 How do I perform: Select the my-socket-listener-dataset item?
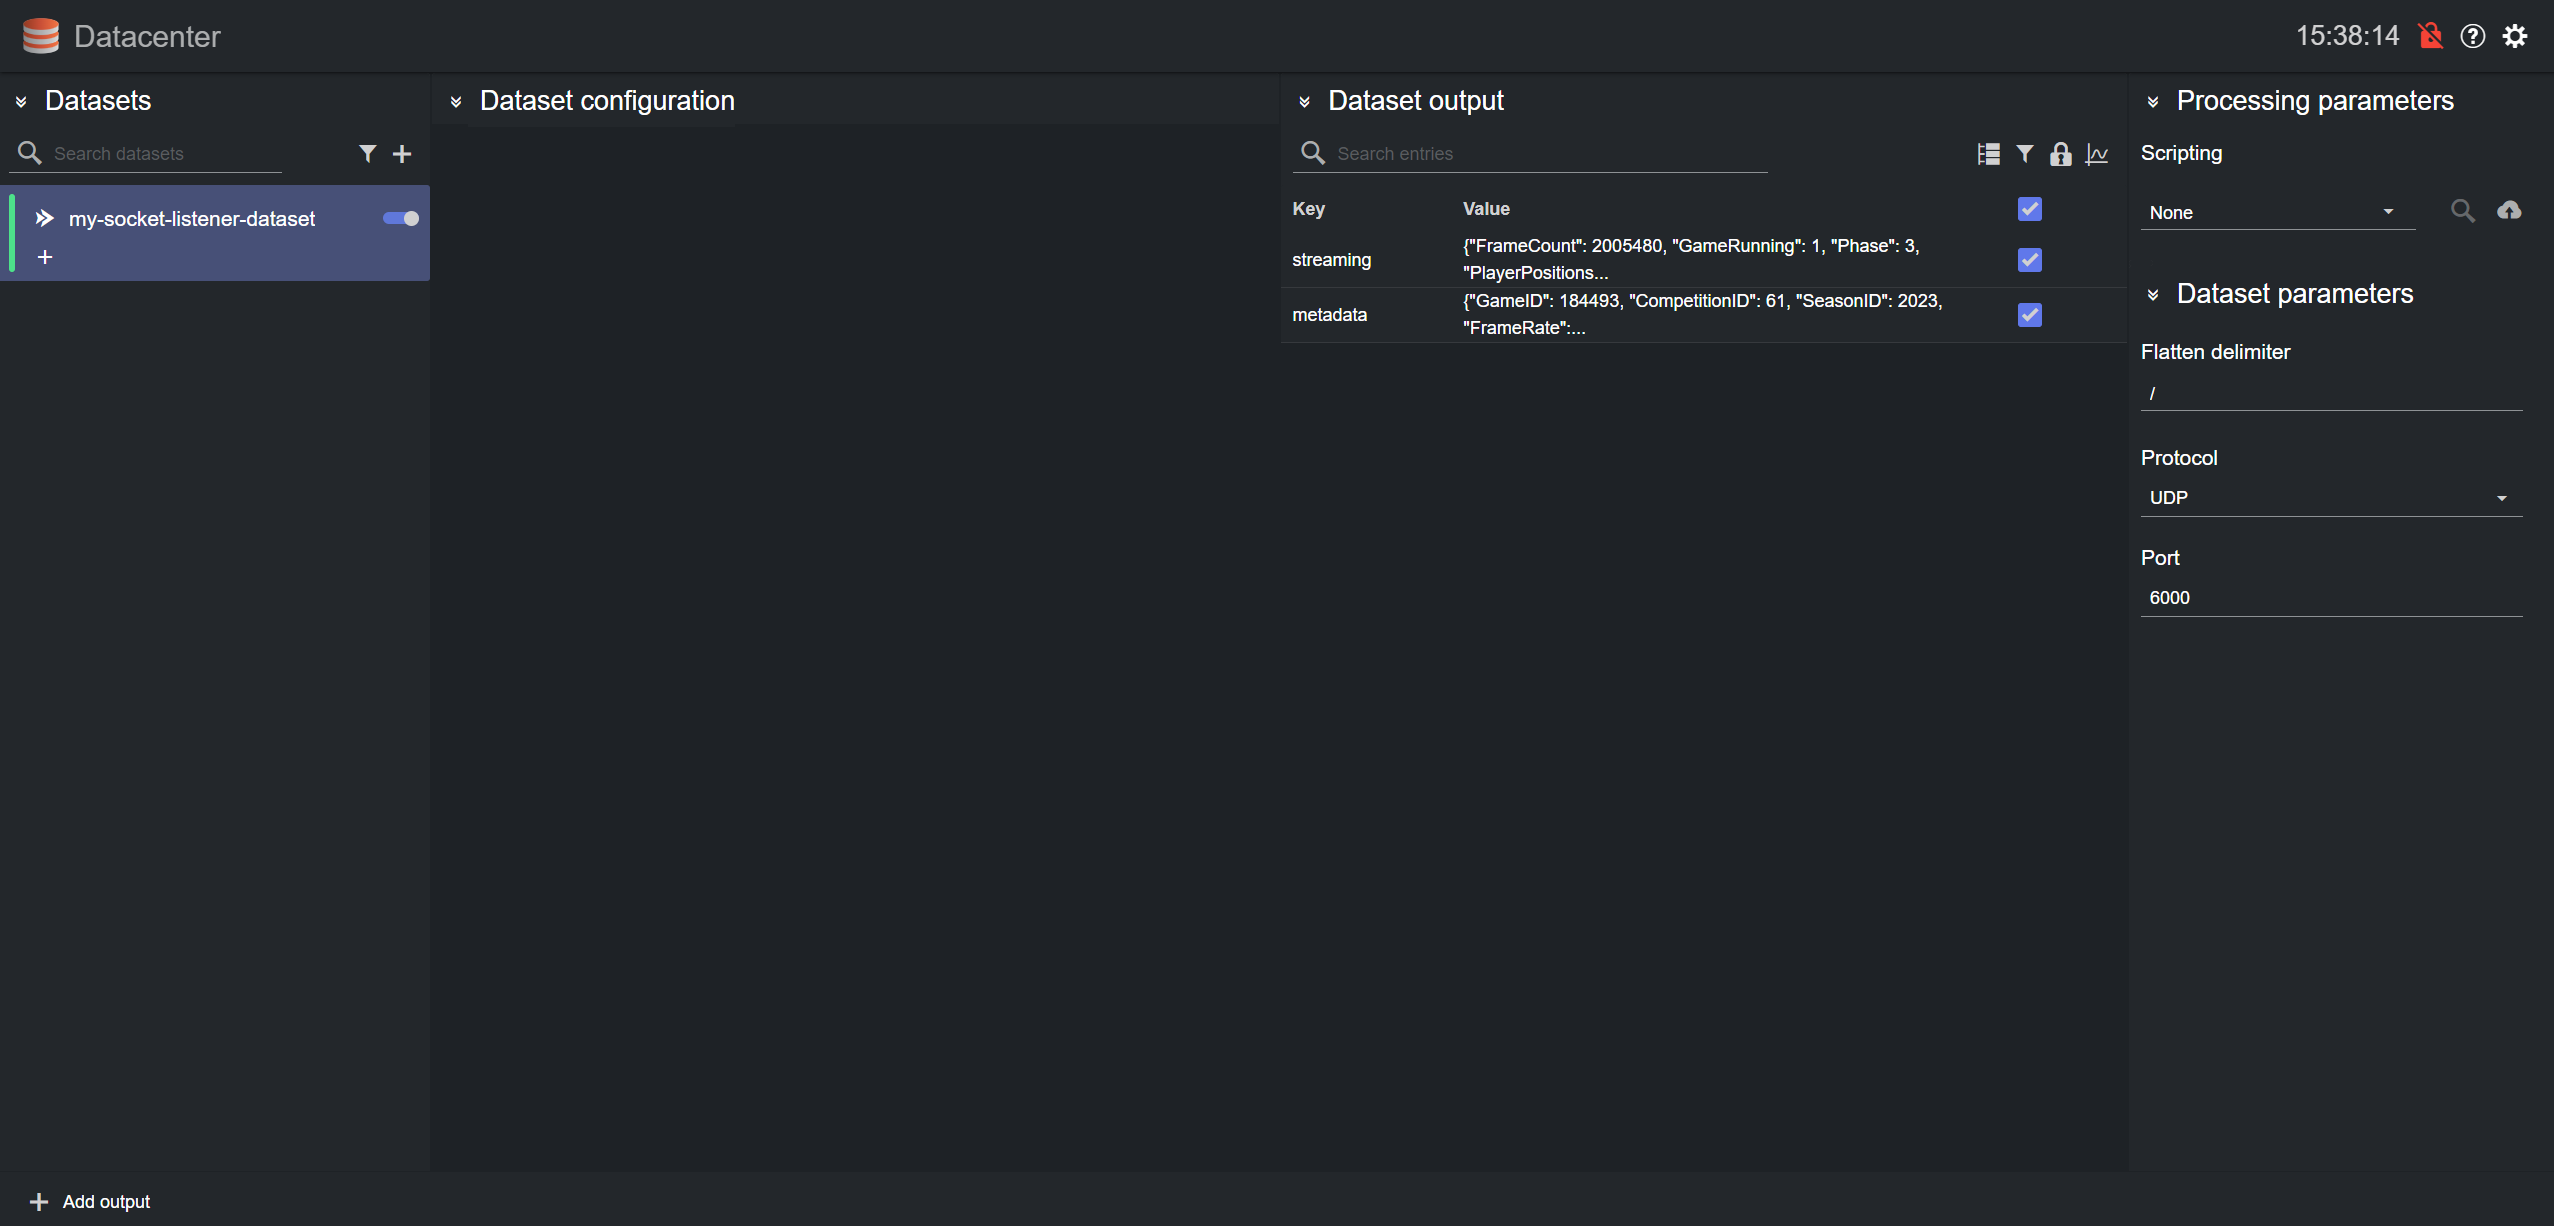tap(192, 219)
